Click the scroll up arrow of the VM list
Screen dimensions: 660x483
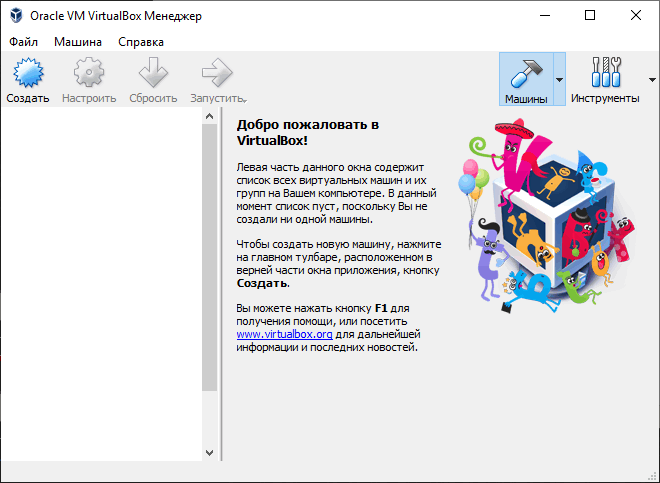pyautogui.click(x=210, y=116)
